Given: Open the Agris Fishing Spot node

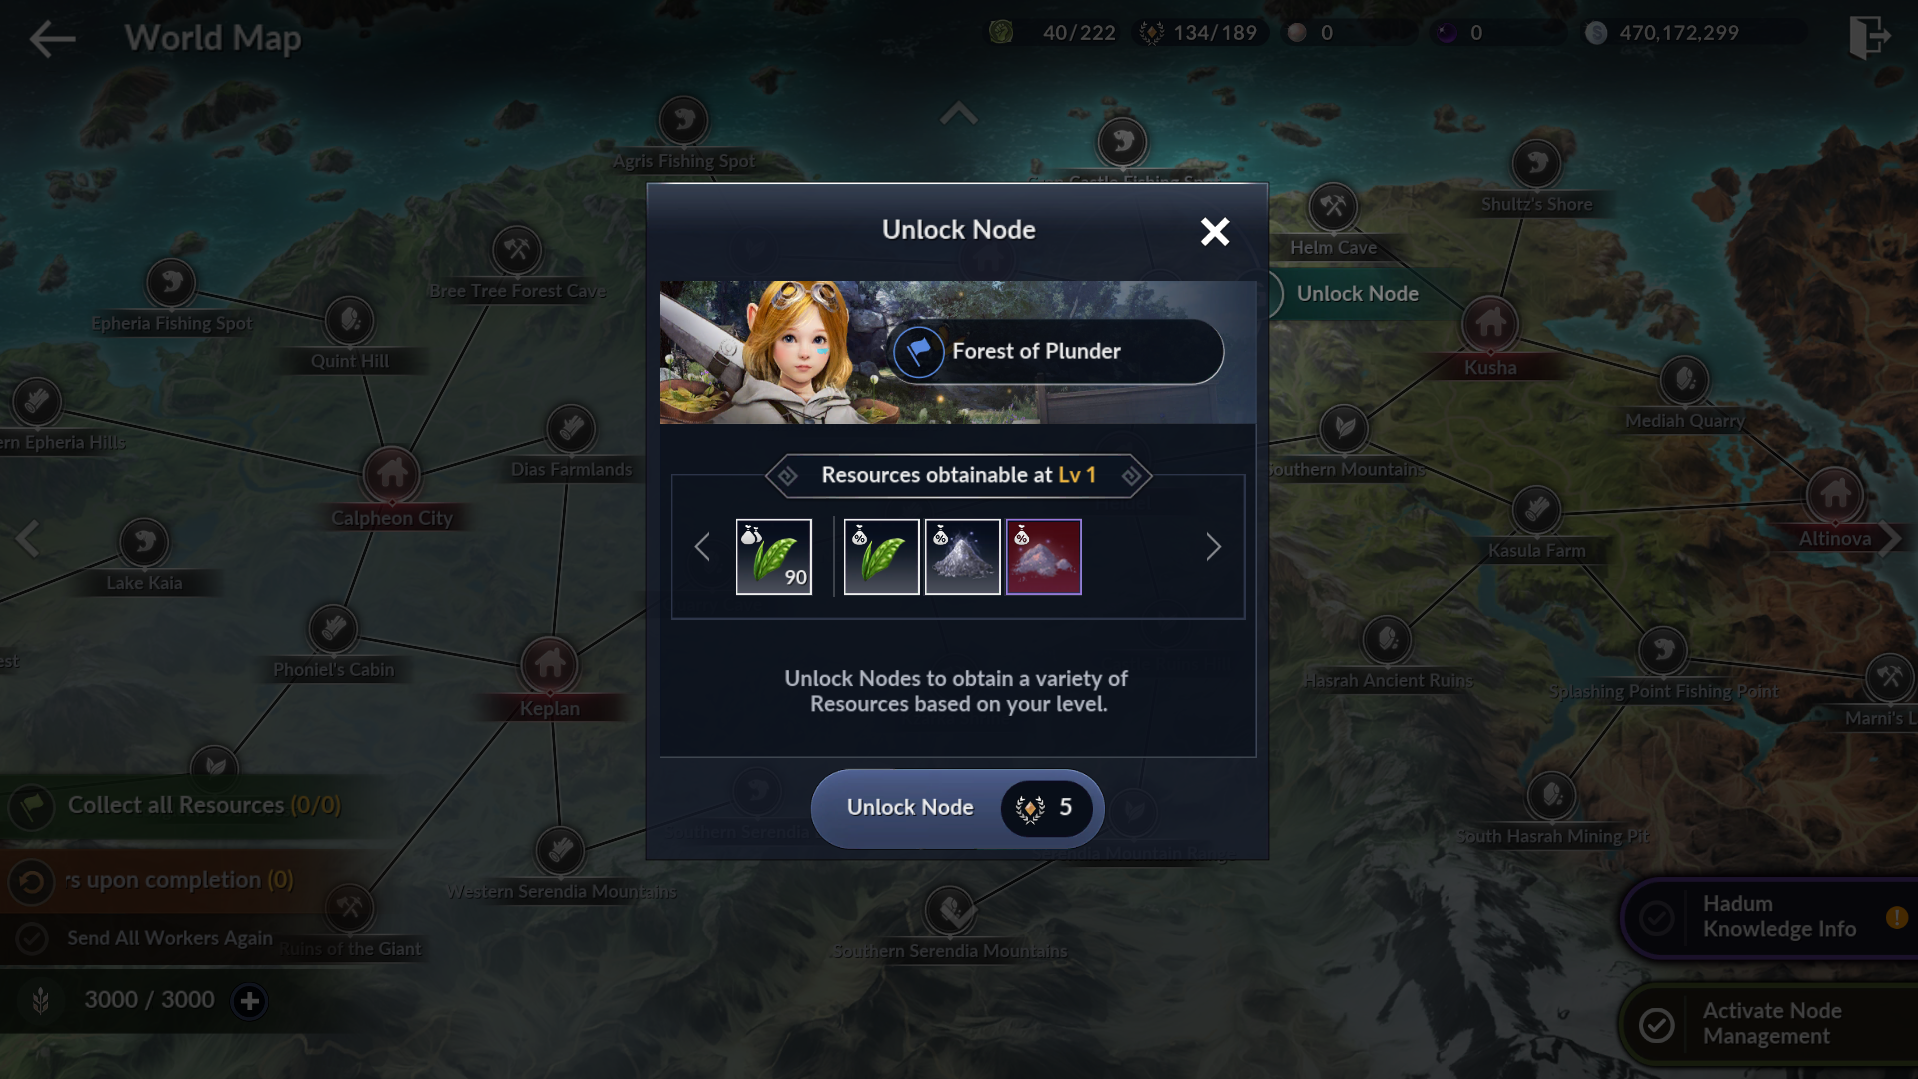Looking at the screenshot, I should click(x=684, y=121).
